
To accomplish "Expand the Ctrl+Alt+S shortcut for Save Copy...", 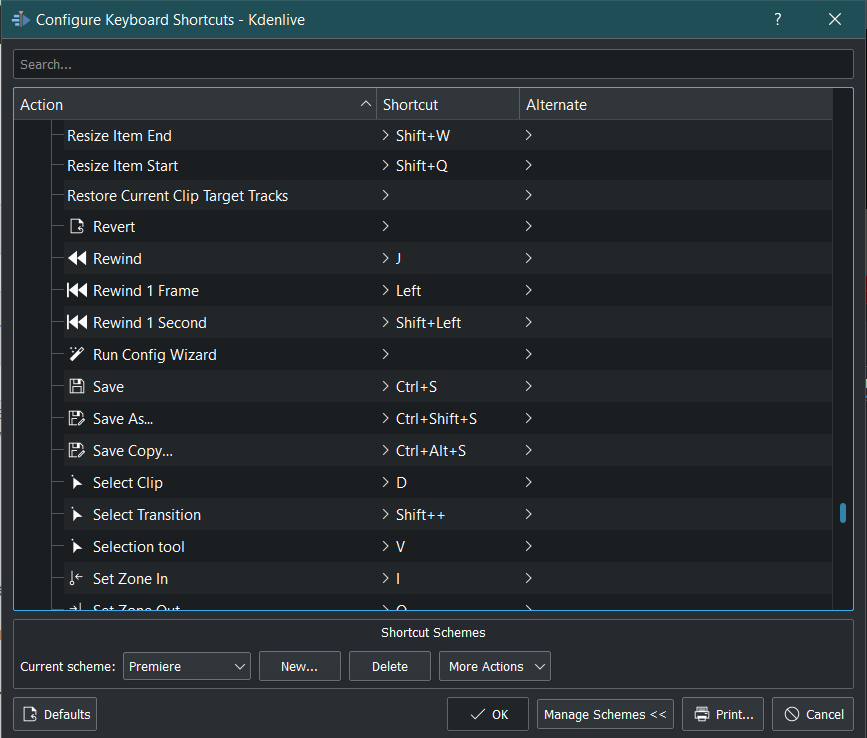I will click(x=385, y=451).
